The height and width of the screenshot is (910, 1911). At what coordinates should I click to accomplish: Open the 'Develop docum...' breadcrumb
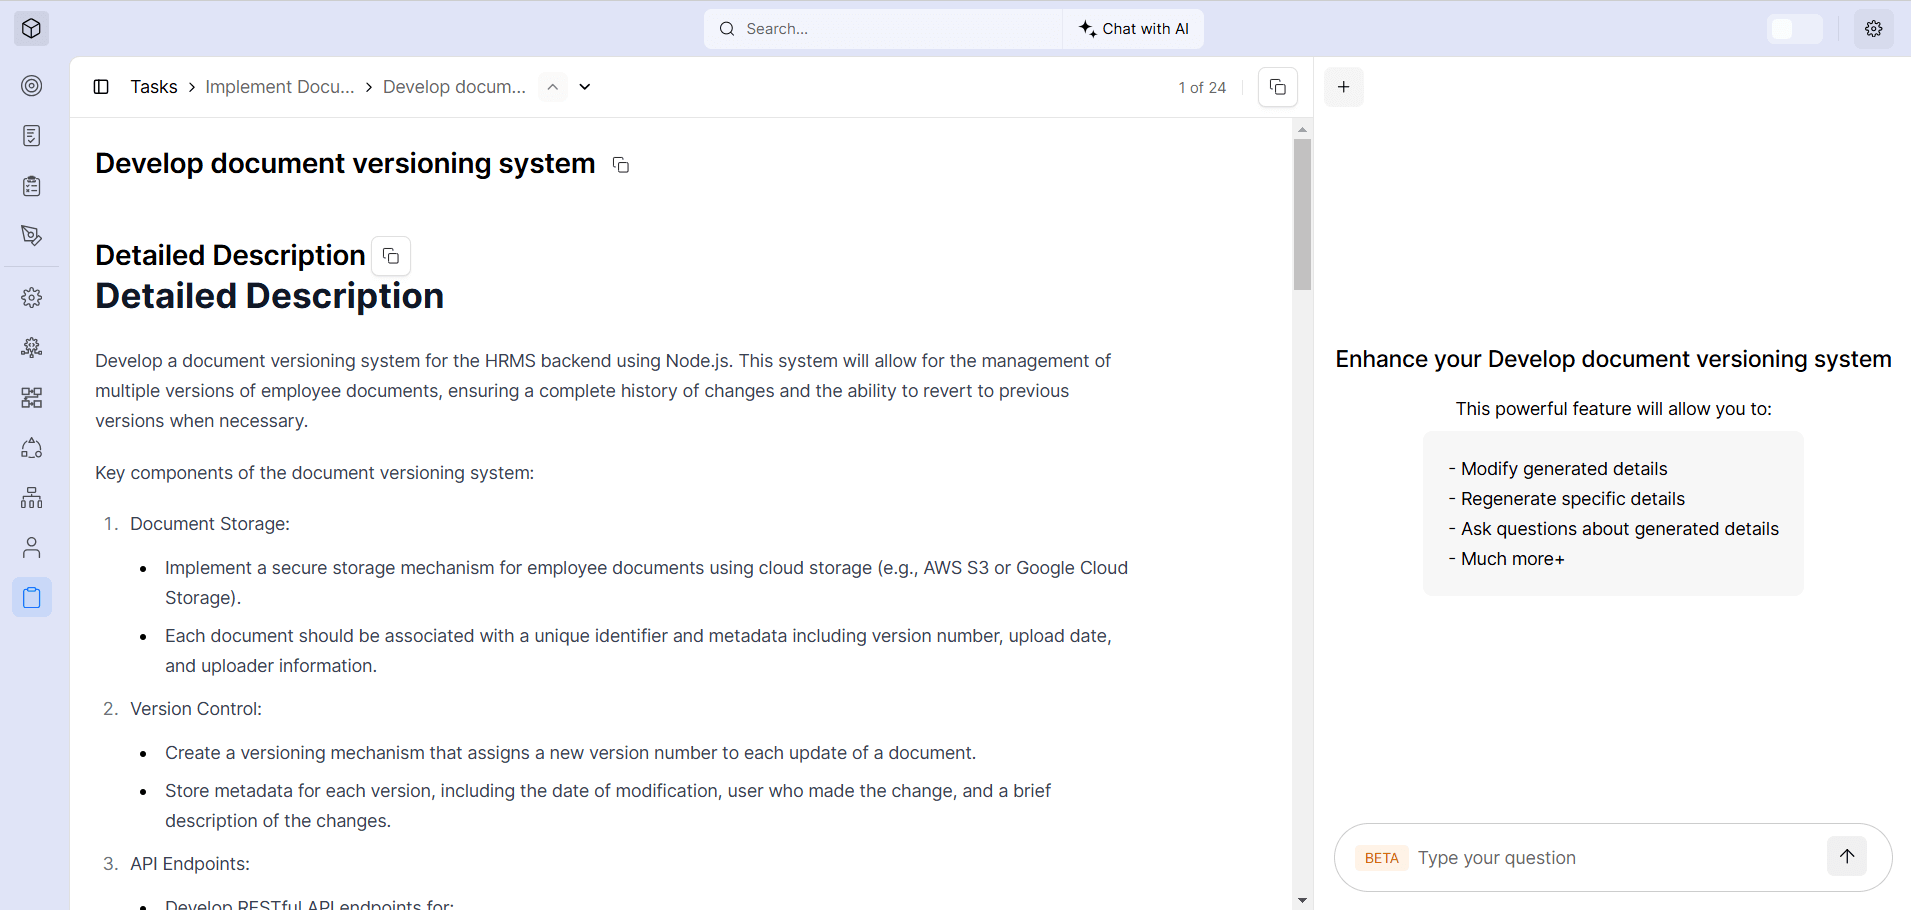pos(454,87)
